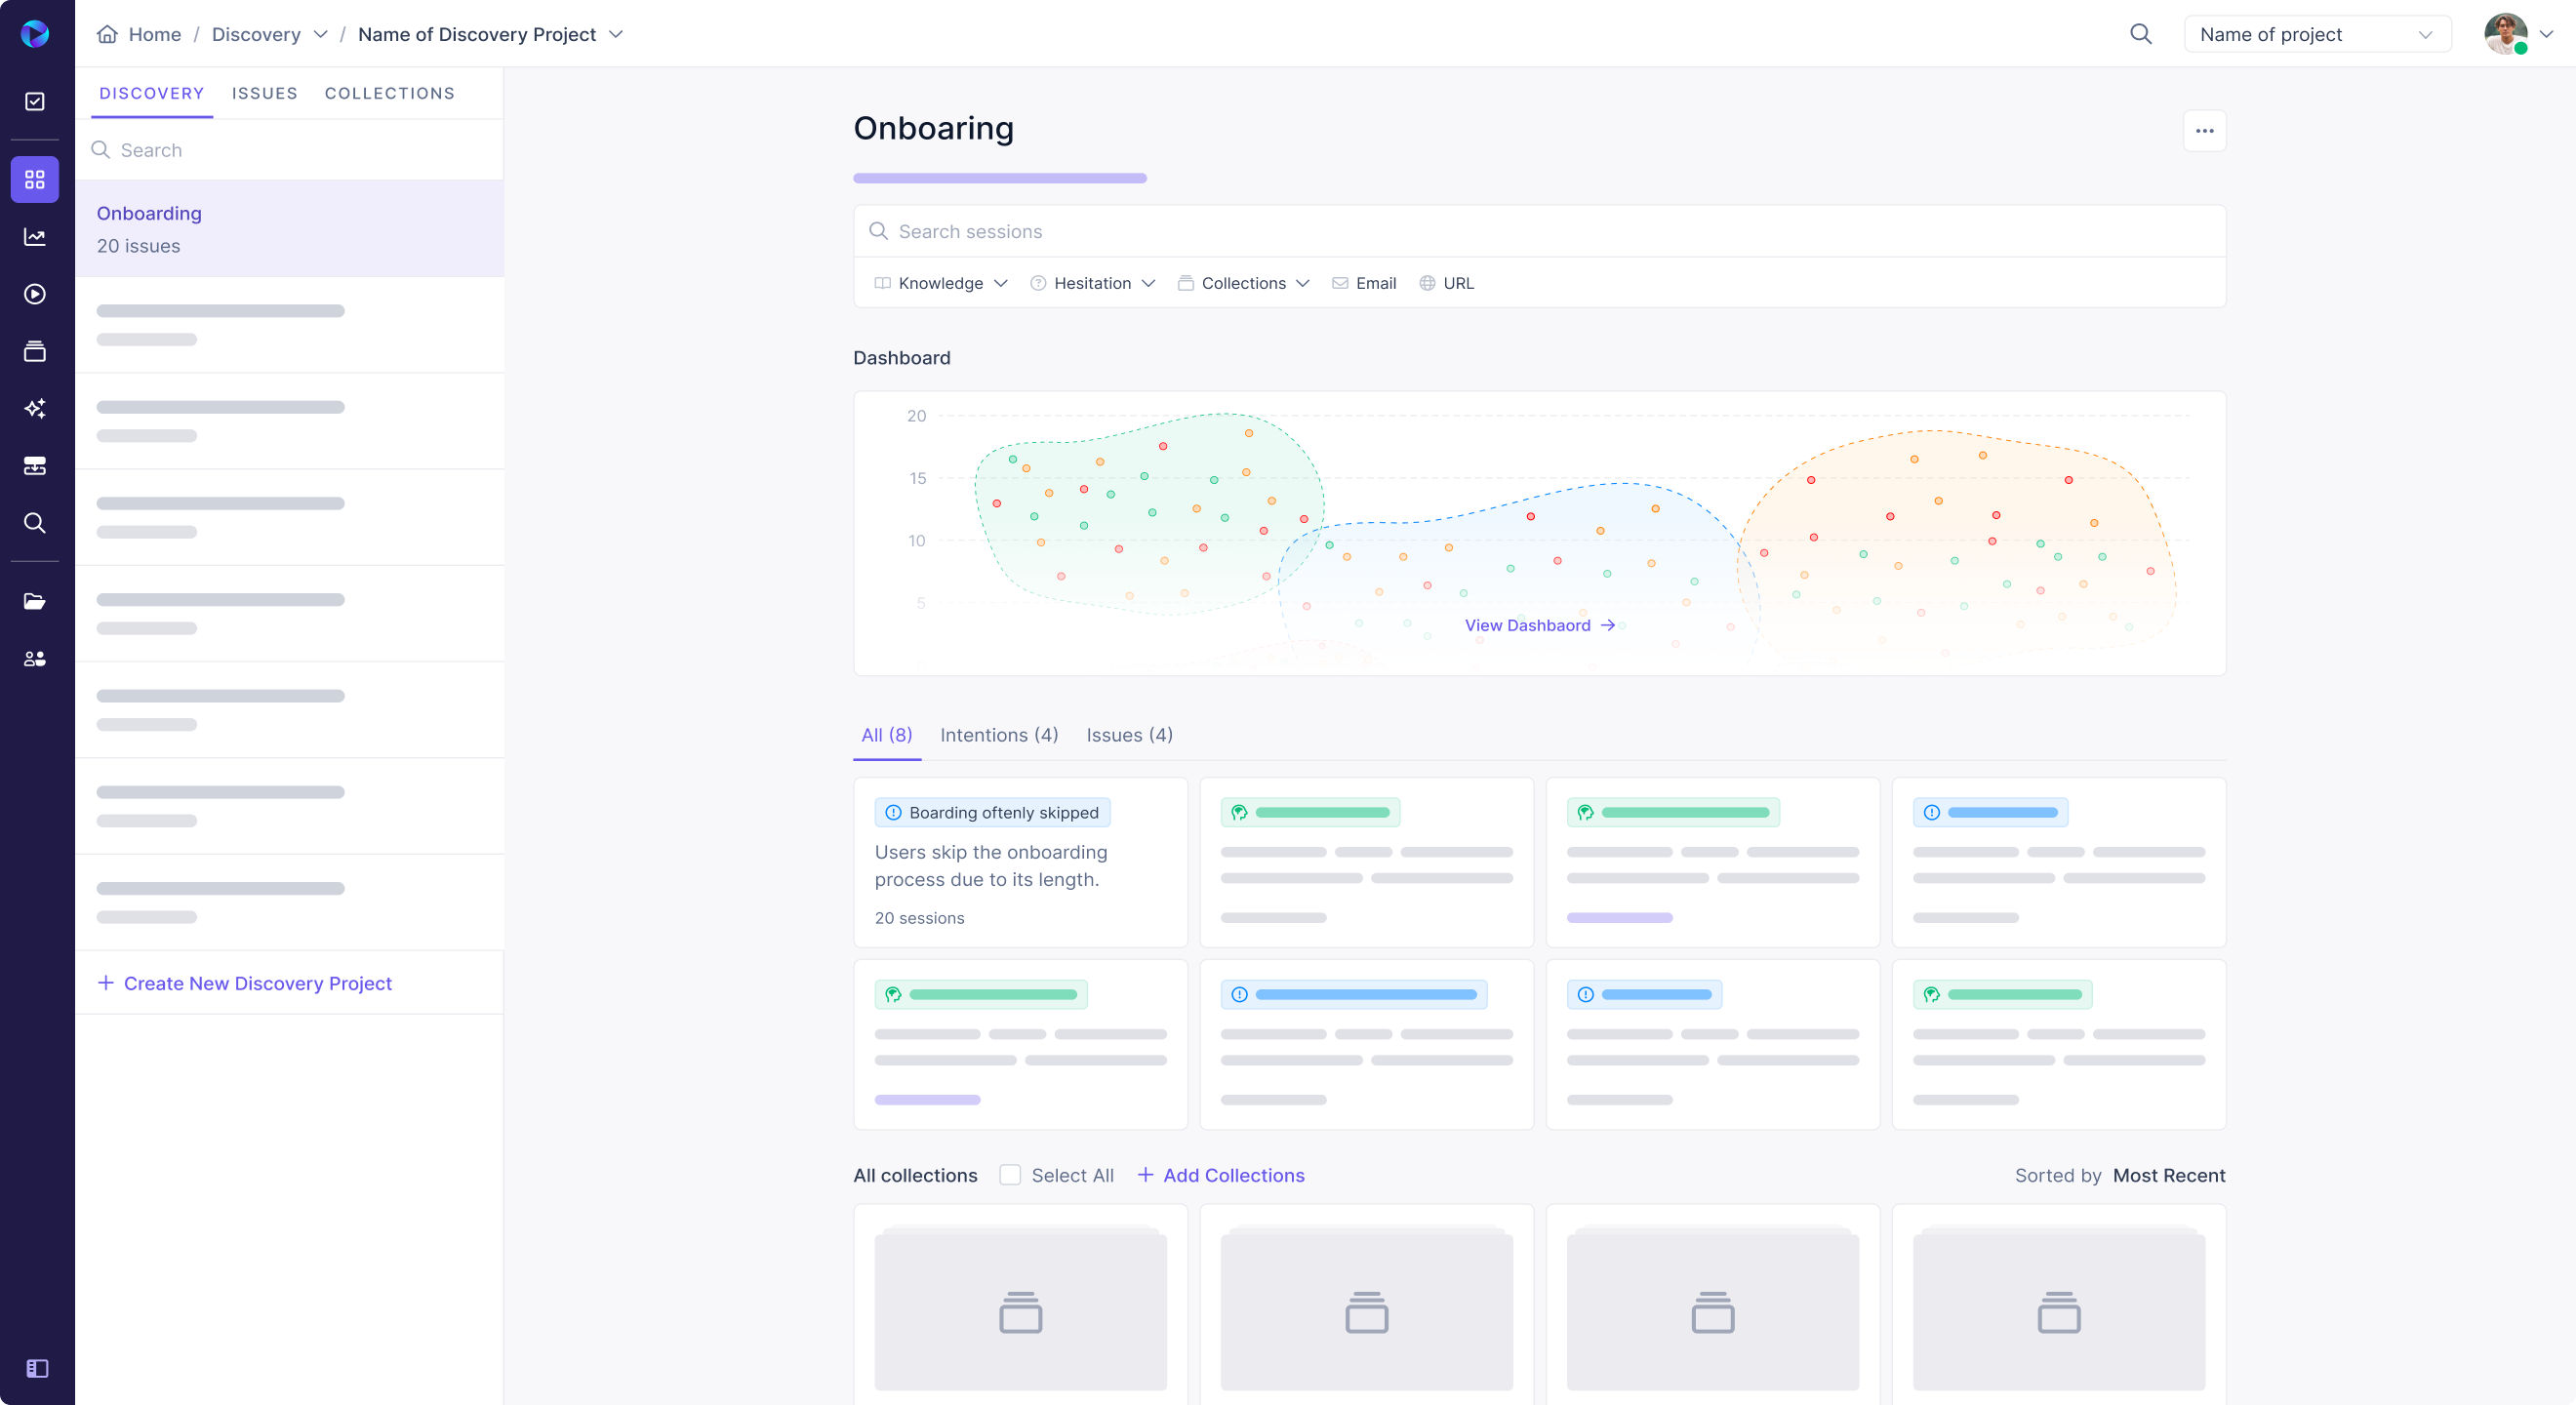Open the Knowledge filter dropdown
This screenshot has width=2576, height=1405.
[940, 283]
